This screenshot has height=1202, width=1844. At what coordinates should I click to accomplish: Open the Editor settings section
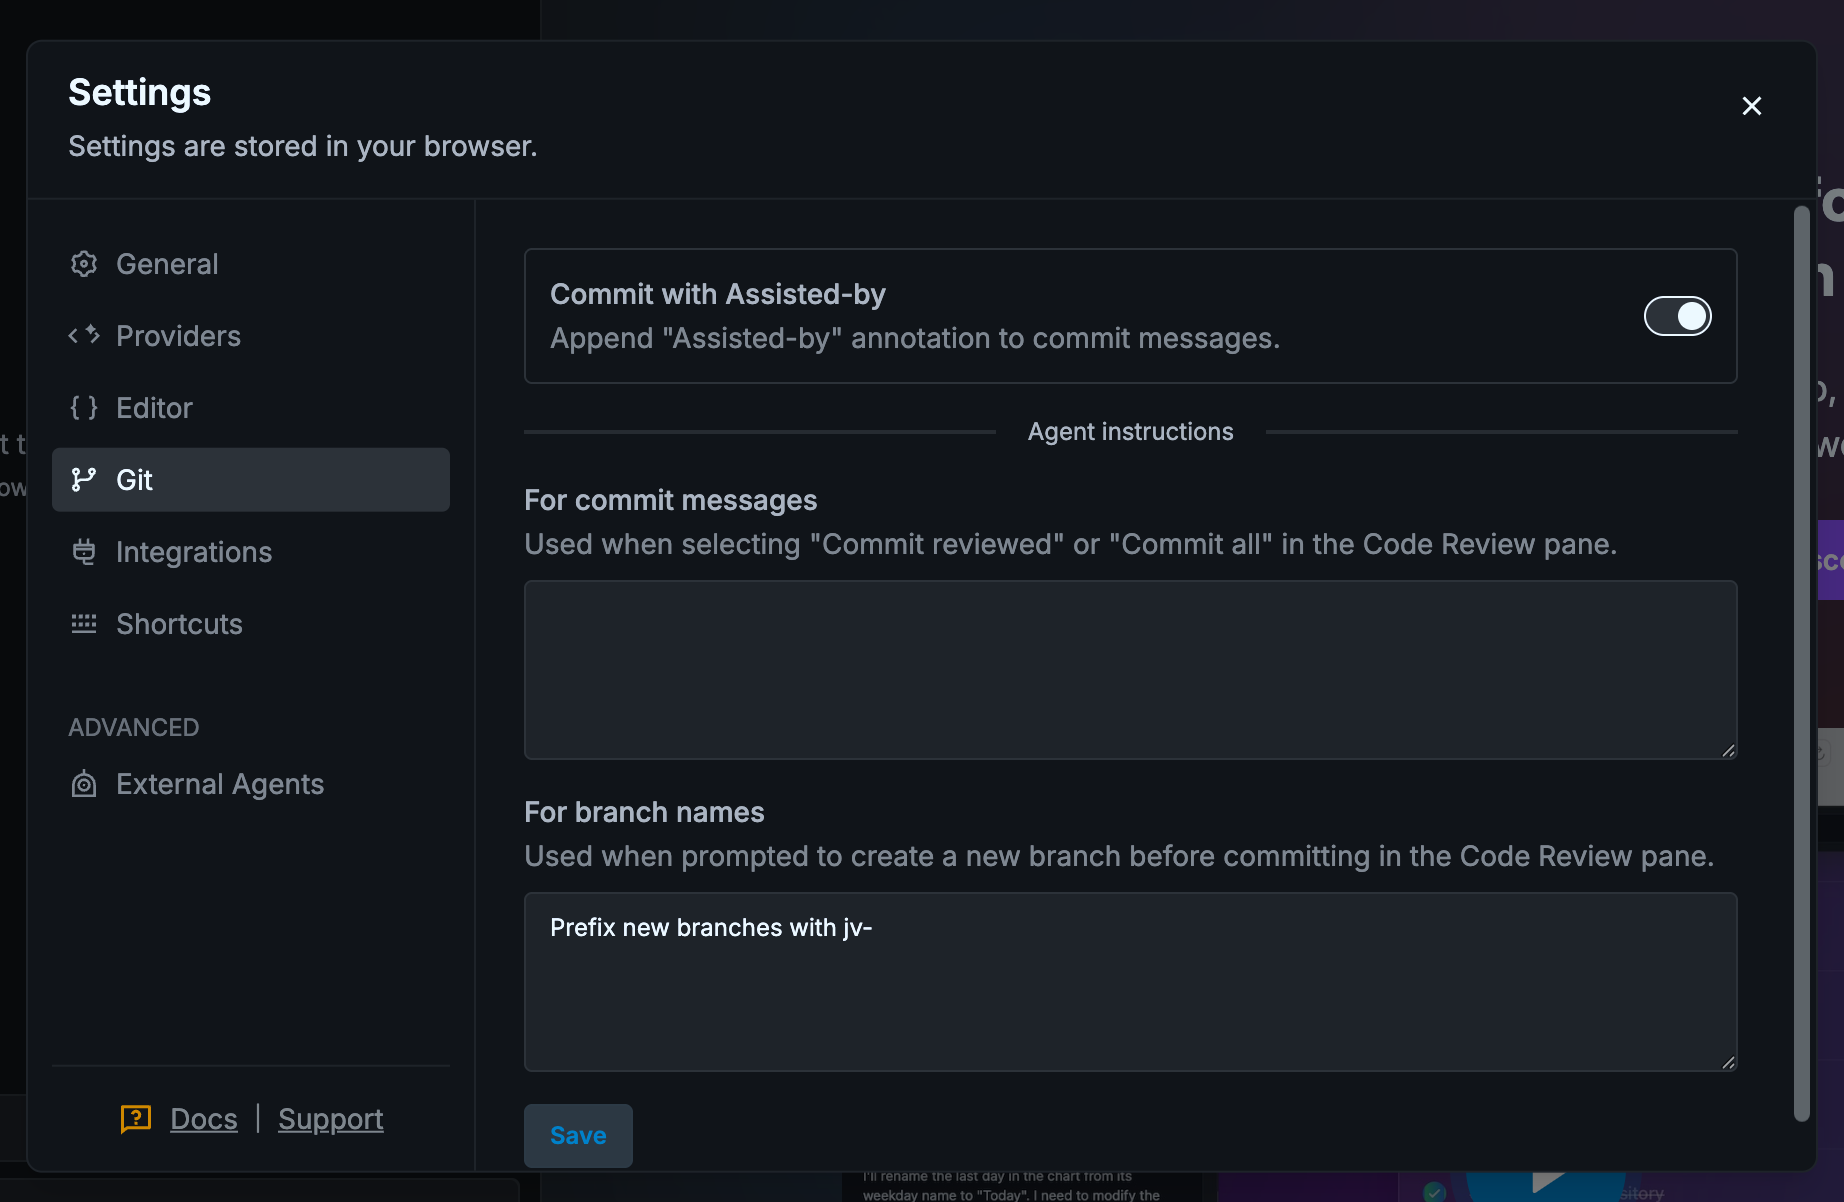pyautogui.click(x=251, y=408)
